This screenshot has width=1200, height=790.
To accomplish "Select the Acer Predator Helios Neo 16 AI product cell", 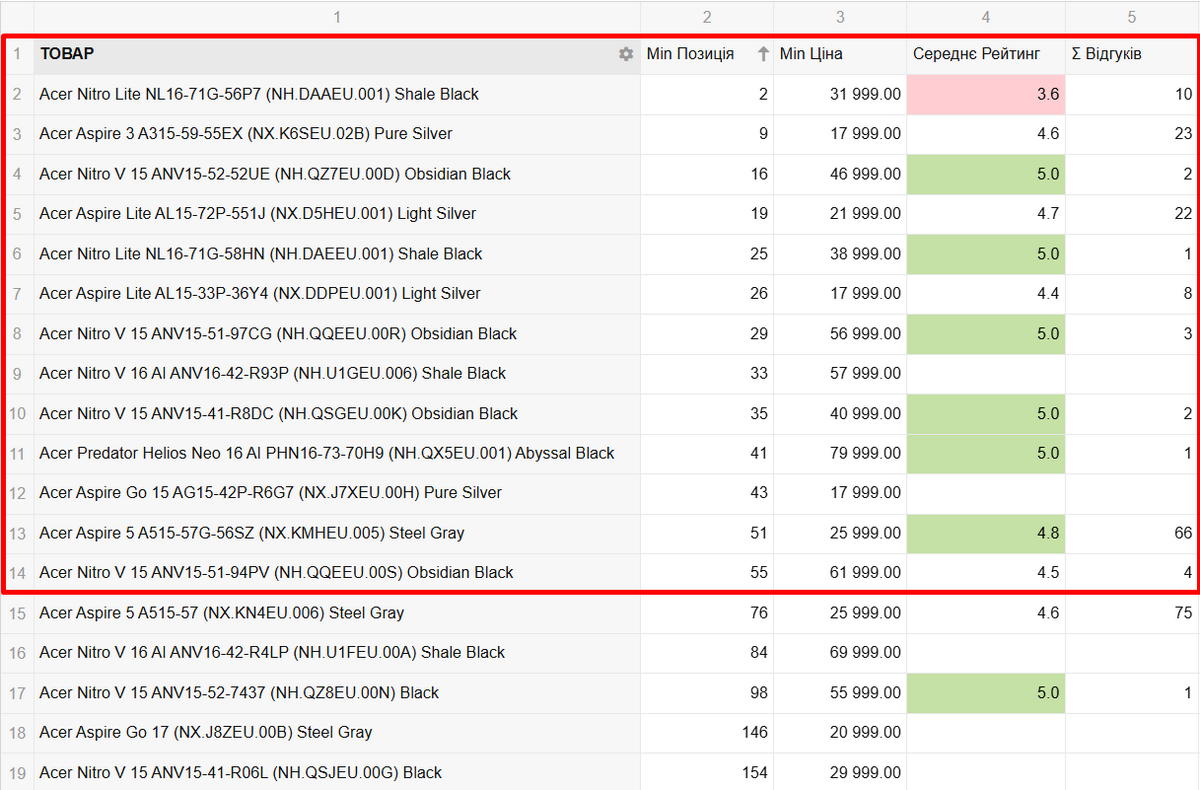I will pos(327,453).
